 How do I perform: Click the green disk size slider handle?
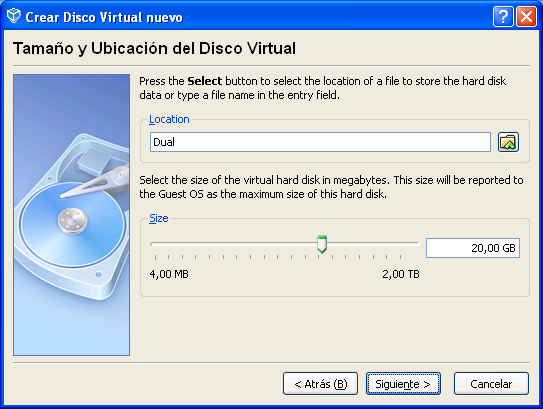pyautogui.click(x=322, y=244)
